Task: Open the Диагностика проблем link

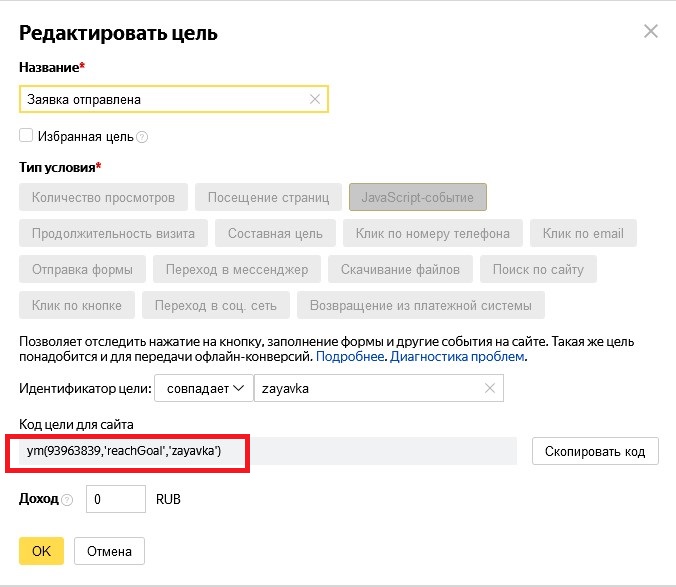Action: pos(457,356)
